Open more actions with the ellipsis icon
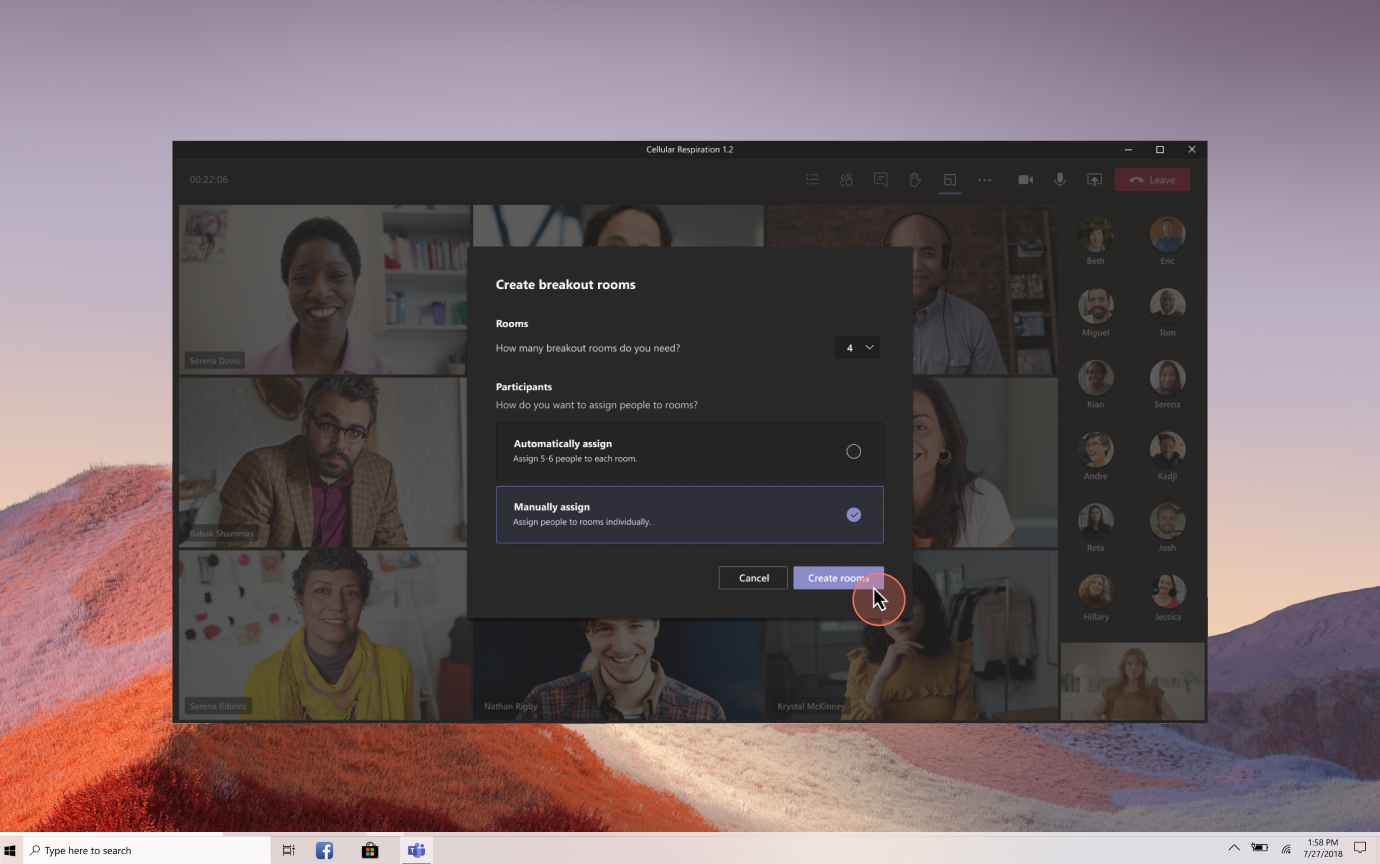Image resolution: width=1380 pixels, height=864 pixels. pyautogui.click(x=984, y=179)
